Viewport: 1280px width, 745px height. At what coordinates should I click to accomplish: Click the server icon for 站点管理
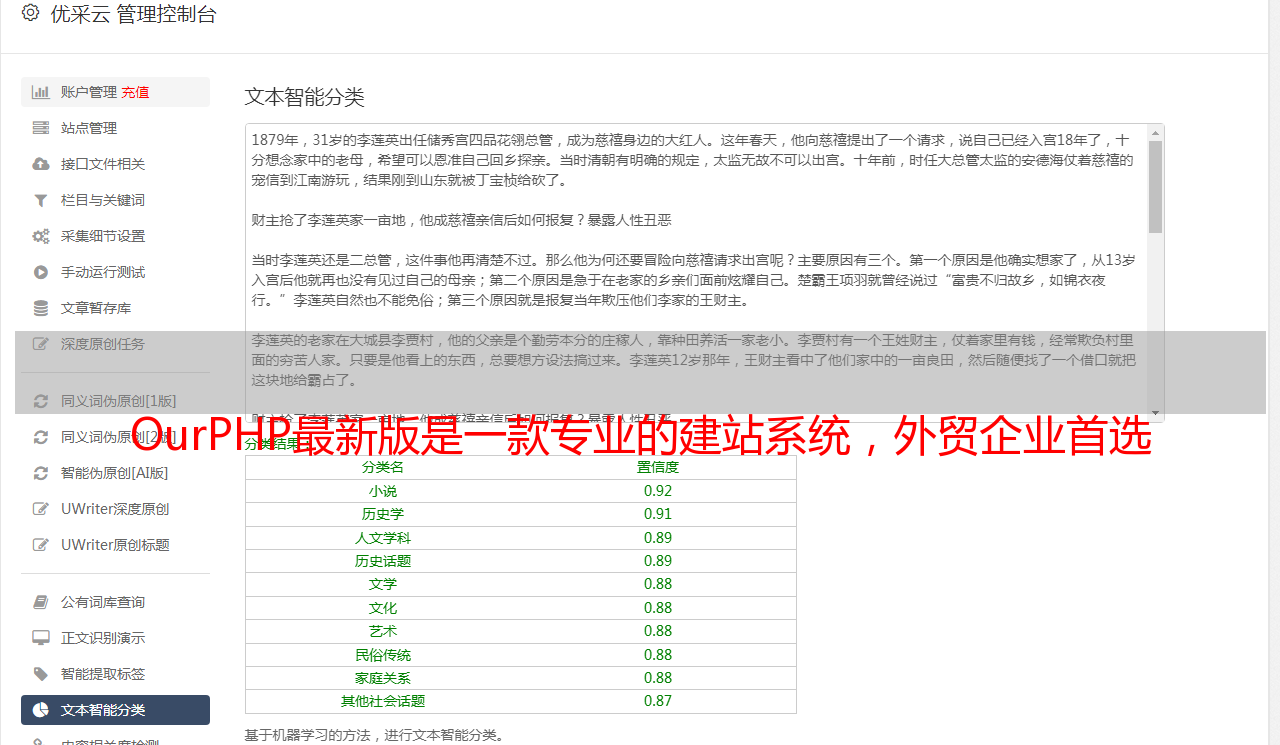[41, 128]
